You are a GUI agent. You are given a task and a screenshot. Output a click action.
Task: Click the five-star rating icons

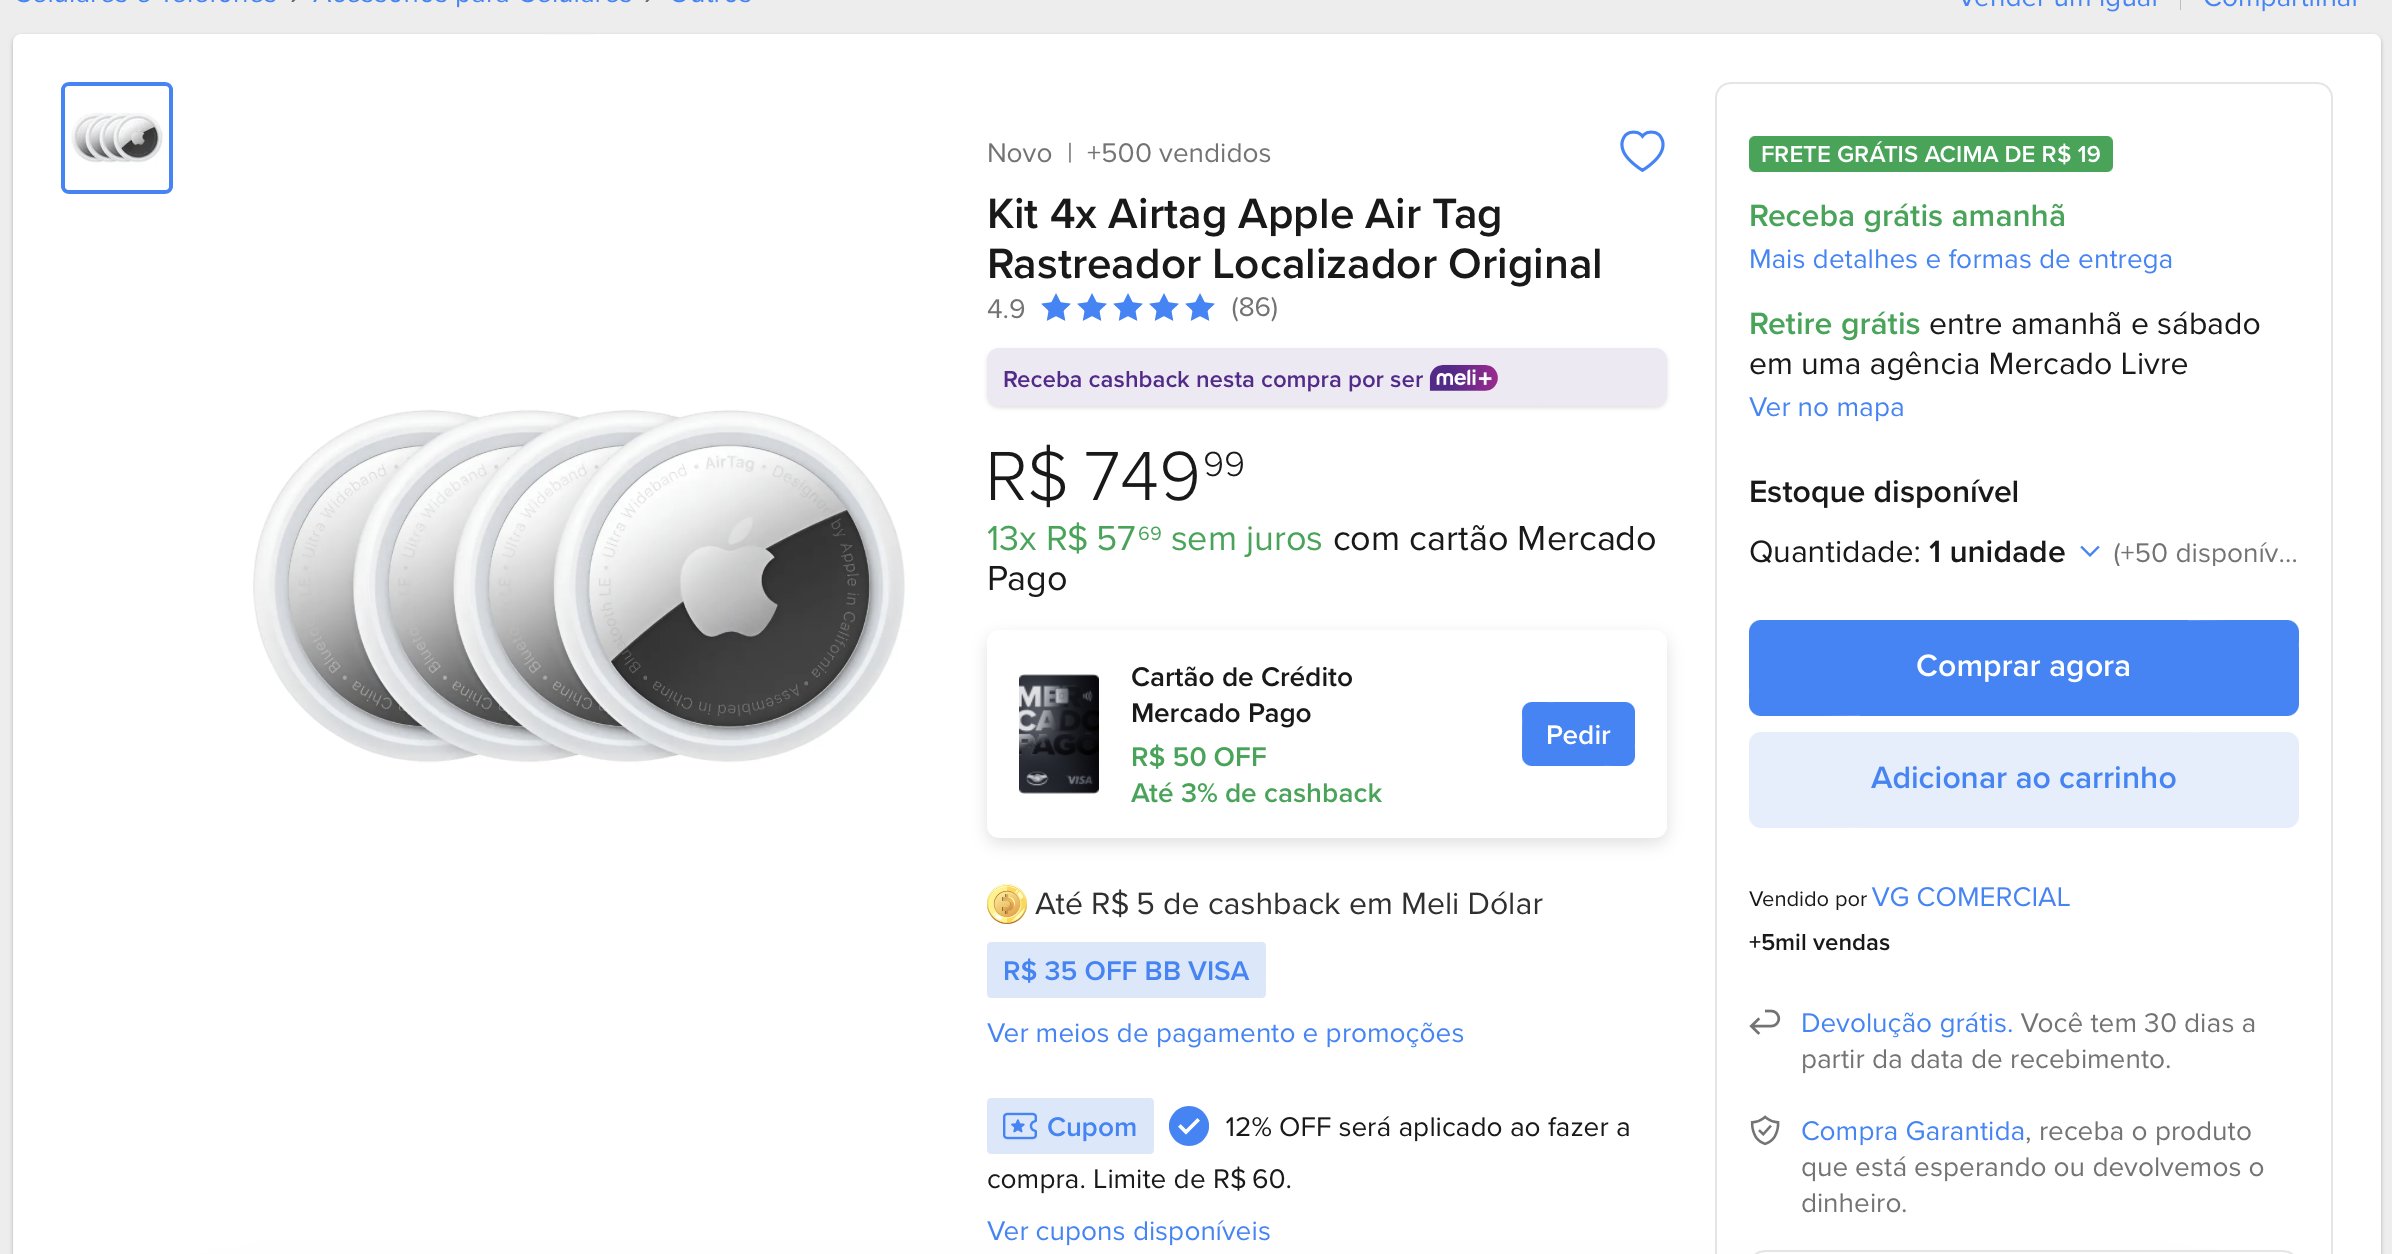pos(1127,308)
